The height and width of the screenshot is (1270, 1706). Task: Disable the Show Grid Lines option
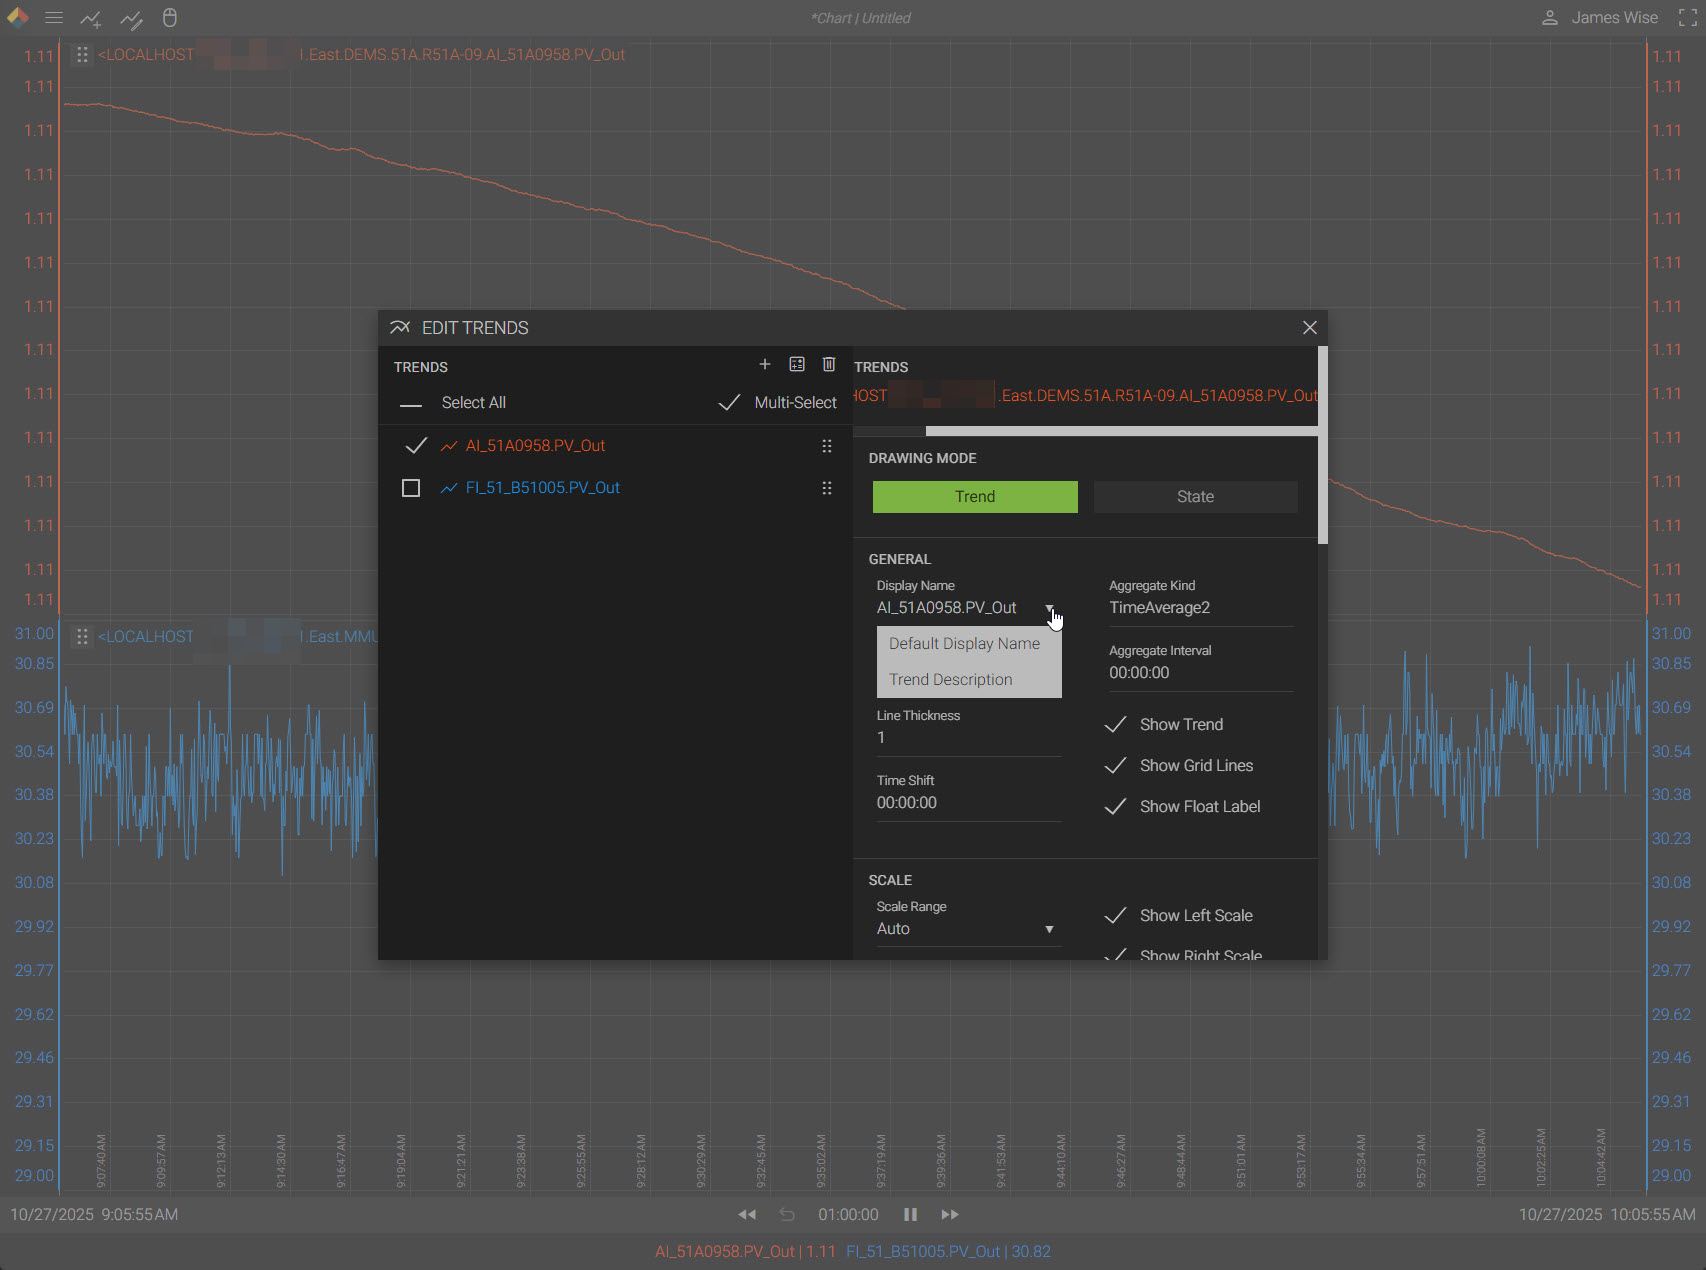[1116, 766]
